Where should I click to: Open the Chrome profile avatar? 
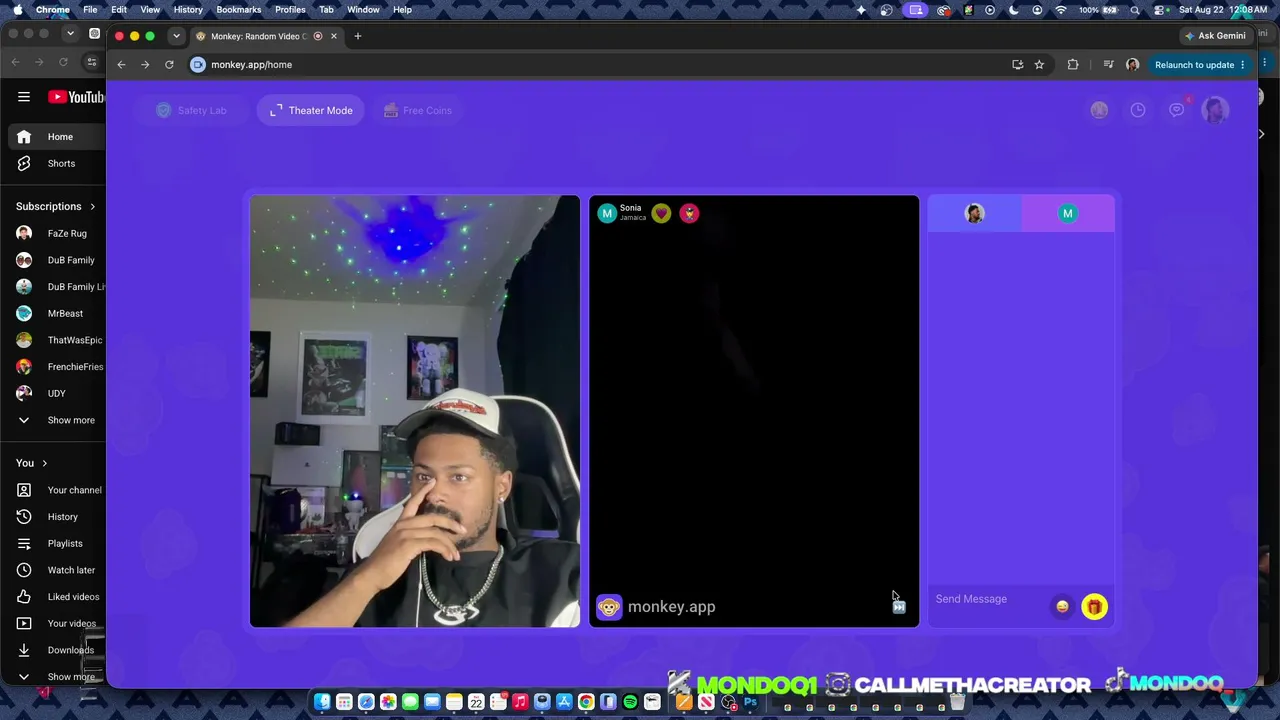(x=1132, y=65)
